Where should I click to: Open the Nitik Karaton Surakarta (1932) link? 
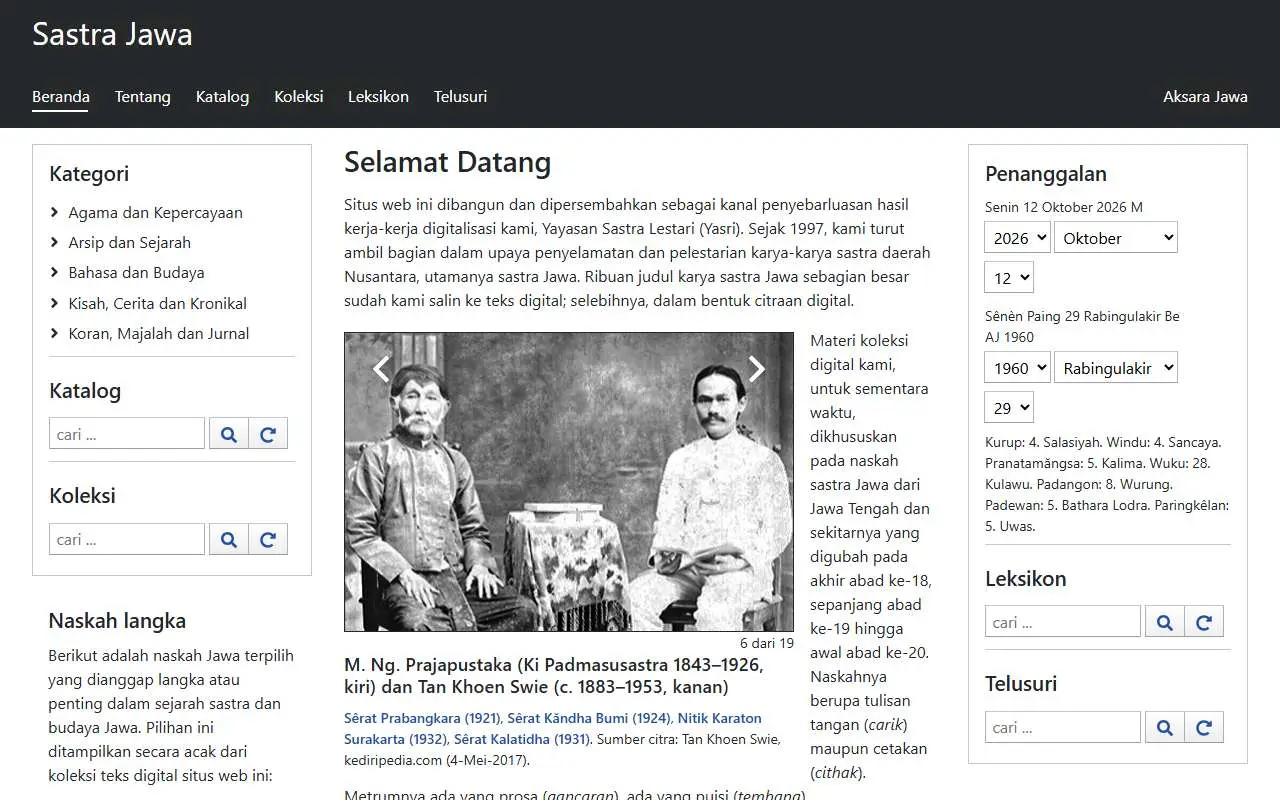(553, 729)
